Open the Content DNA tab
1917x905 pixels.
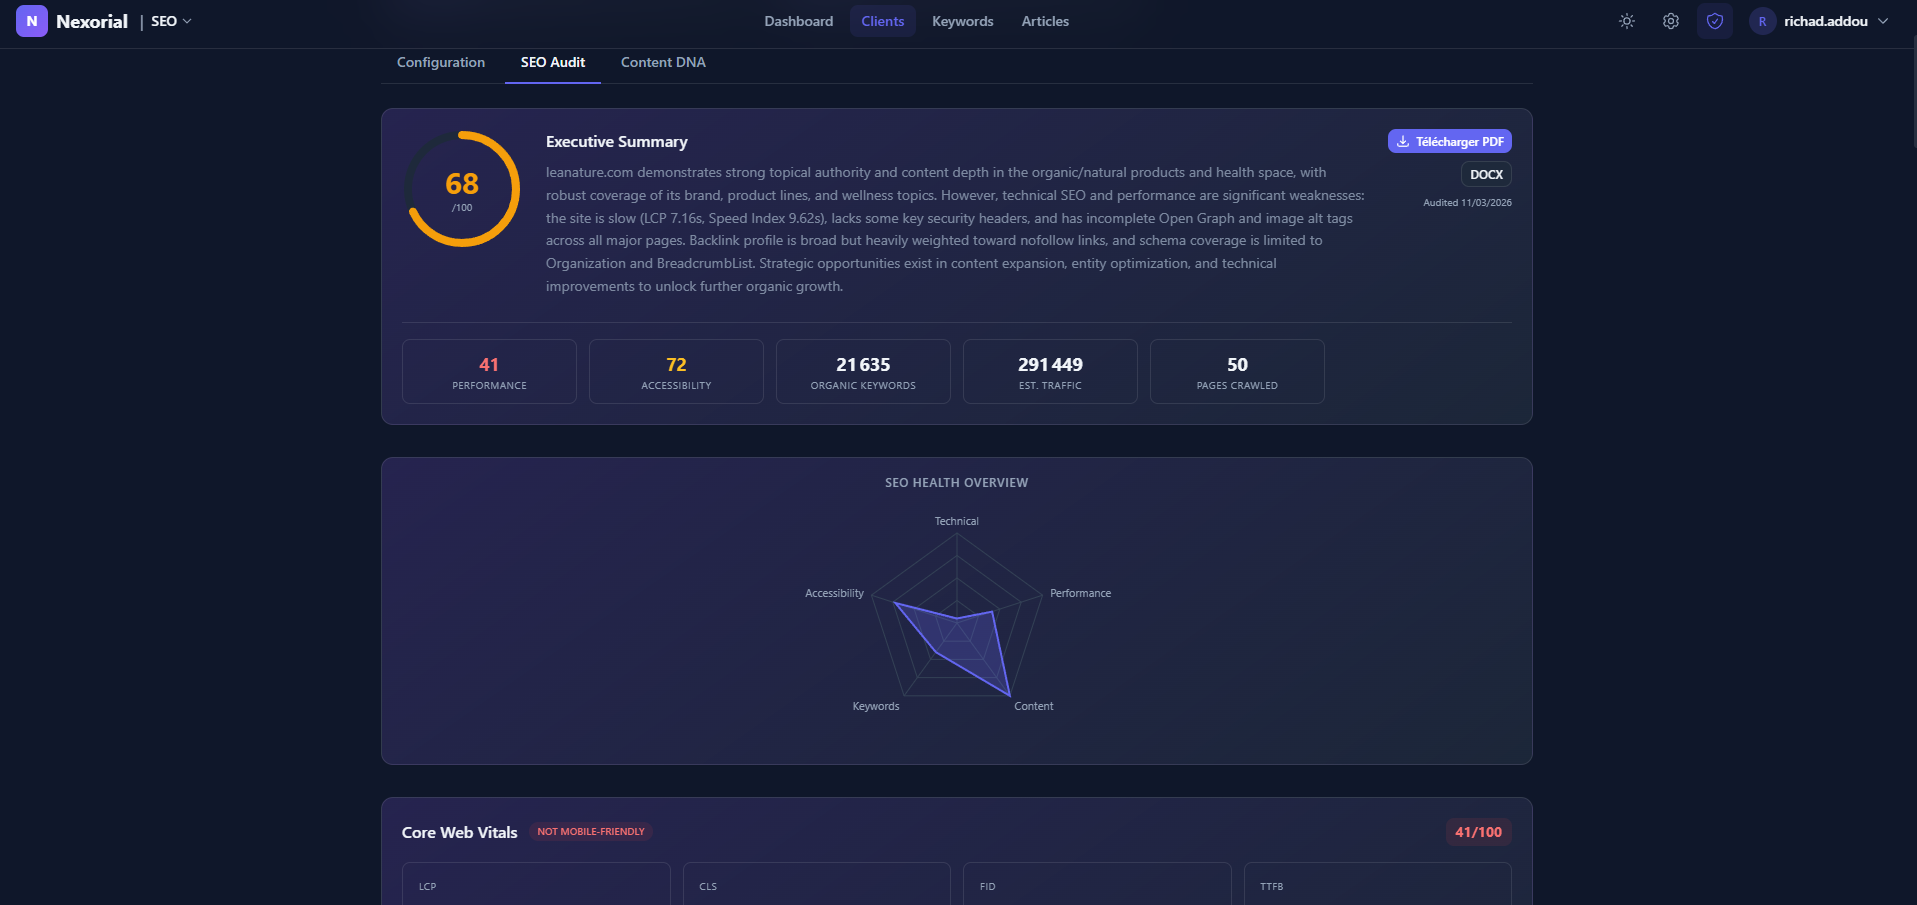click(x=662, y=62)
